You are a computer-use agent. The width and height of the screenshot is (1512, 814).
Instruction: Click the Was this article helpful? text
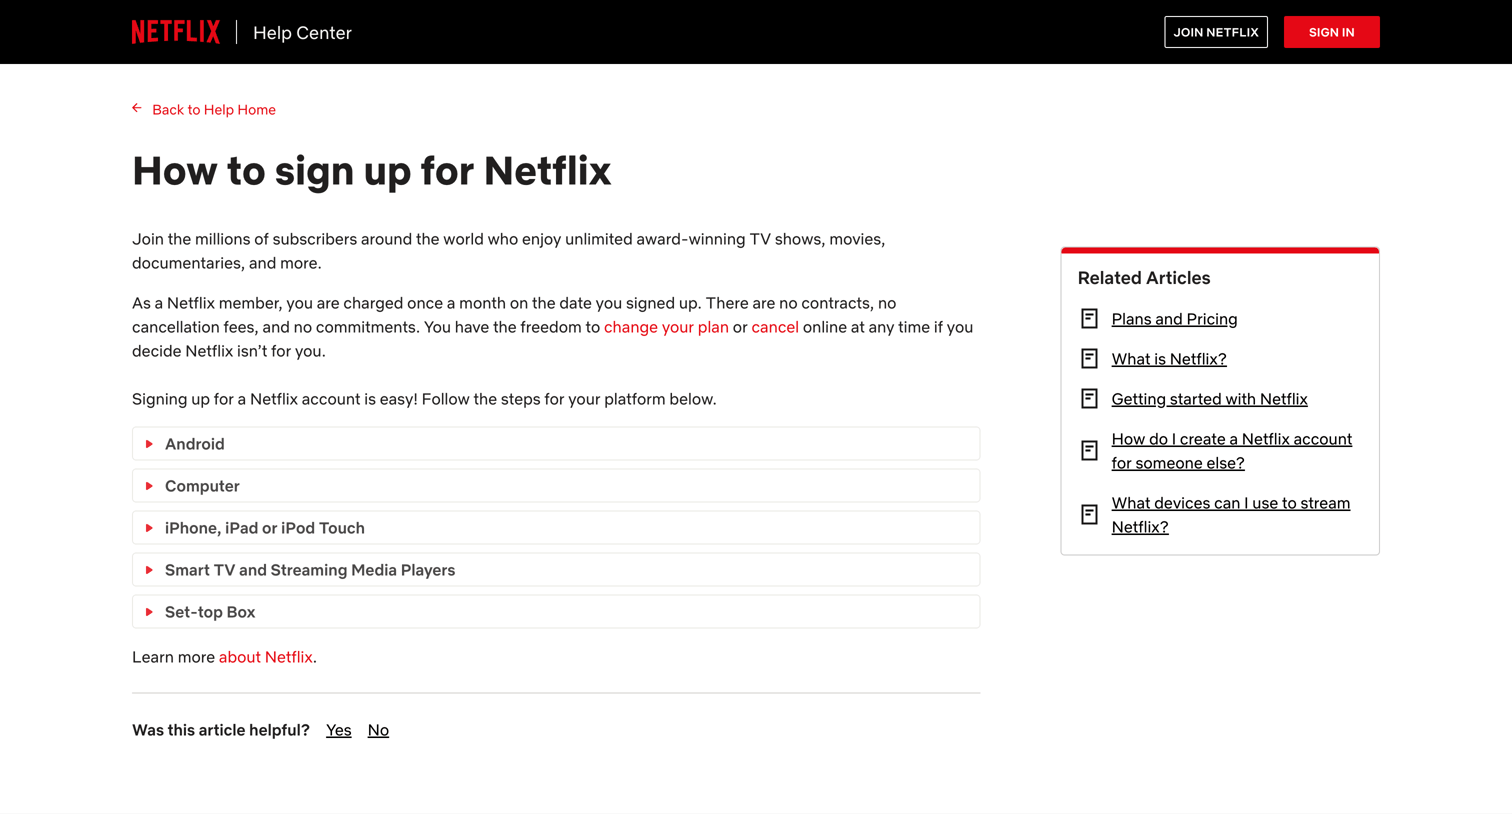point(221,730)
